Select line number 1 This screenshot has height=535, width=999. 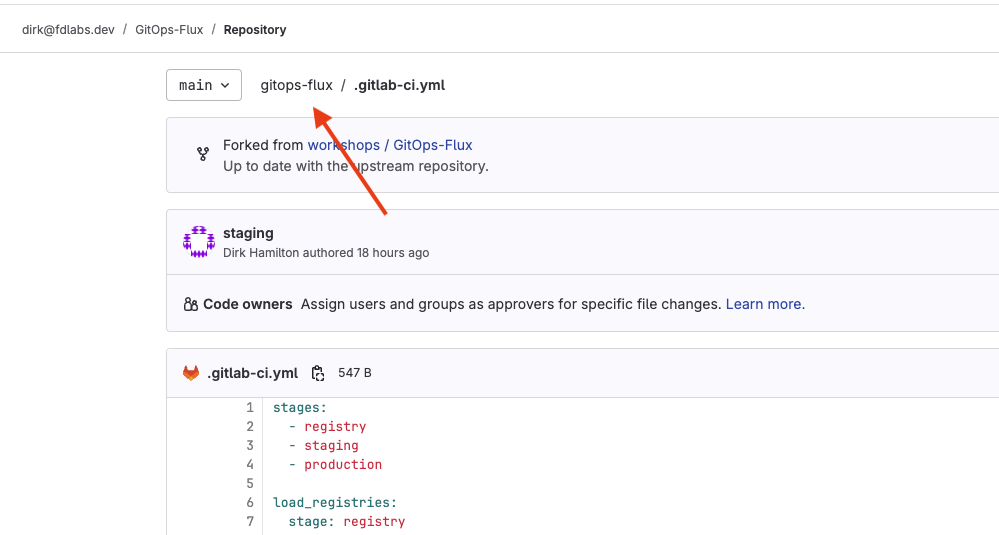click(250, 408)
